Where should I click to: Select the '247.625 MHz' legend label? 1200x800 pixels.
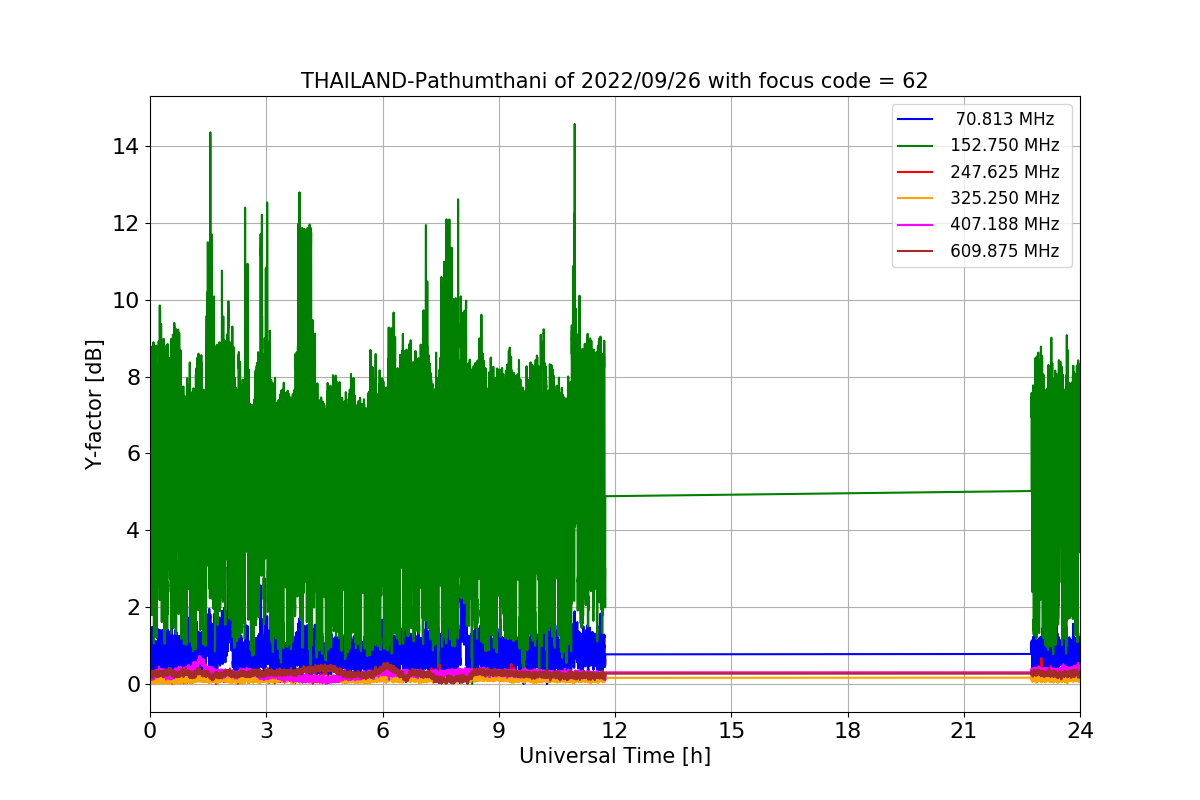[1005, 172]
